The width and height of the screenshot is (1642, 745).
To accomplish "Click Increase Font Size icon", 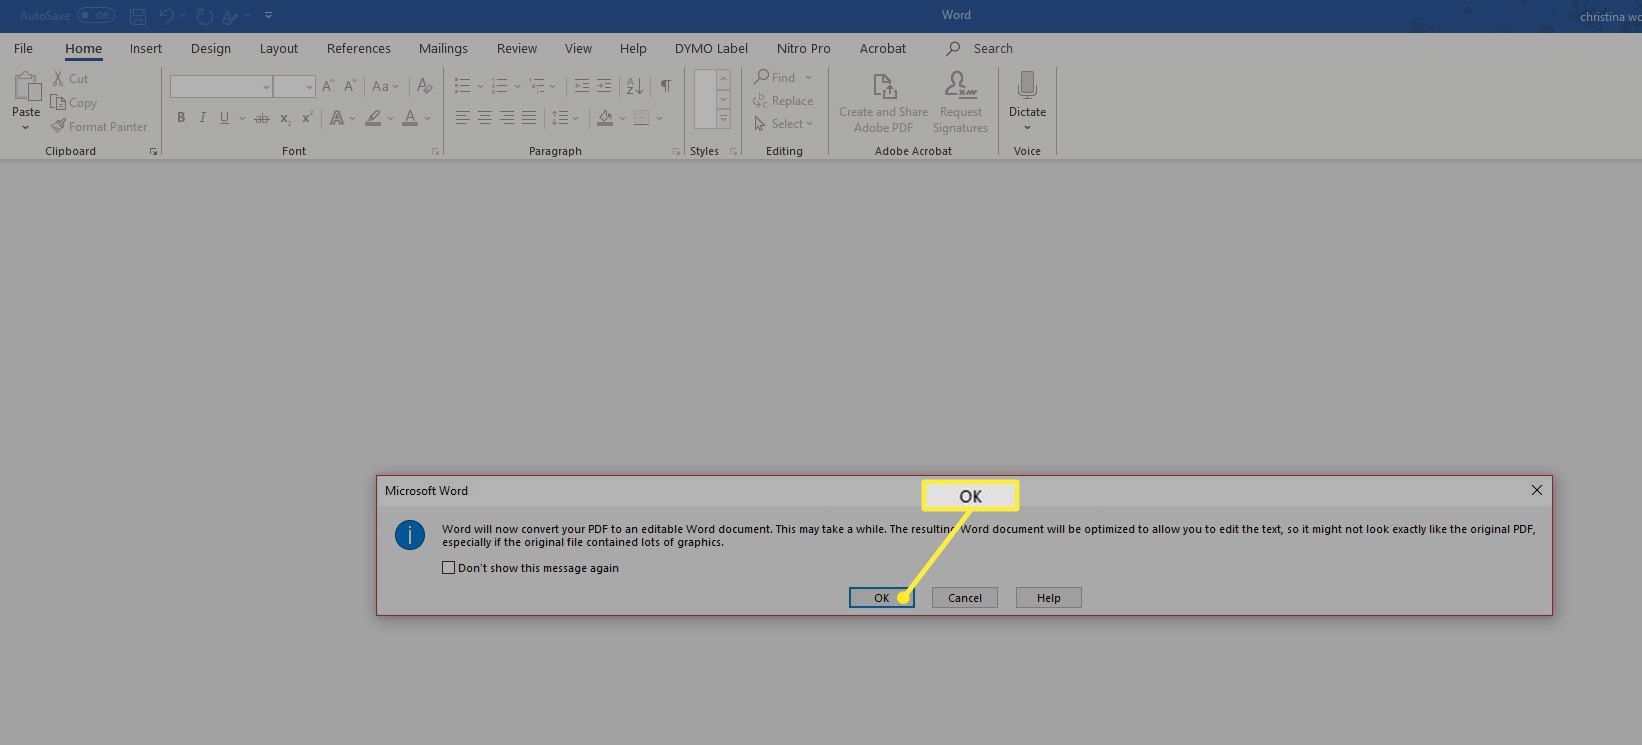I will tap(328, 87).
